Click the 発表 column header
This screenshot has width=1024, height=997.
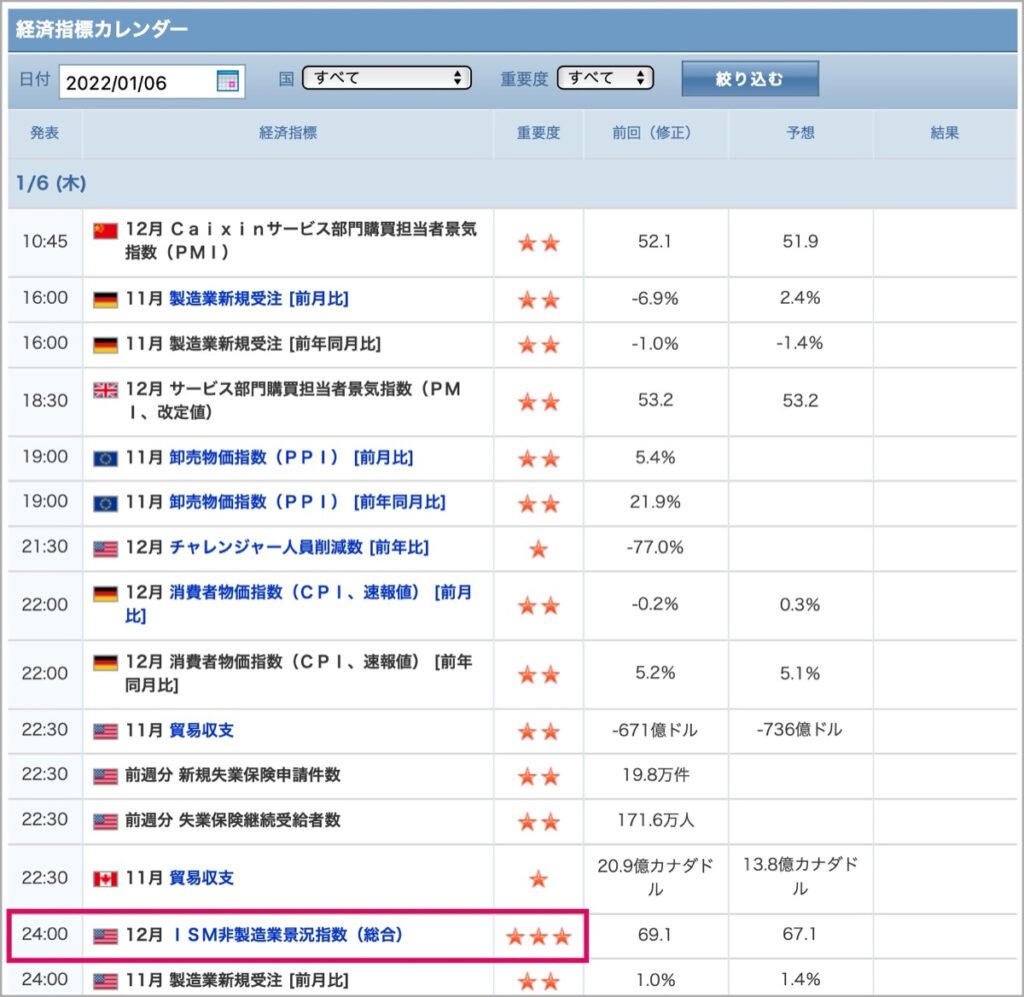44,133
